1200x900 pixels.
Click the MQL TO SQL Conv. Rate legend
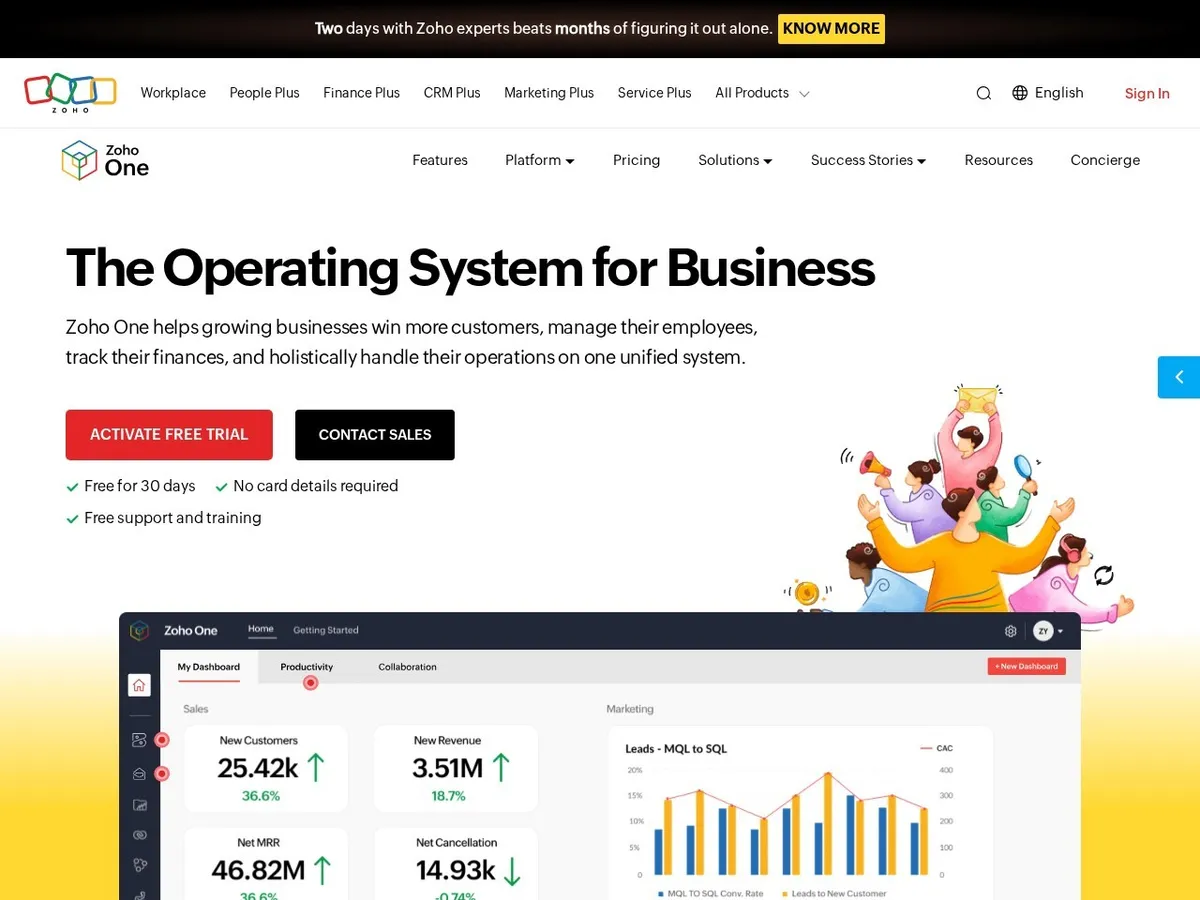[x=709, y=893]
